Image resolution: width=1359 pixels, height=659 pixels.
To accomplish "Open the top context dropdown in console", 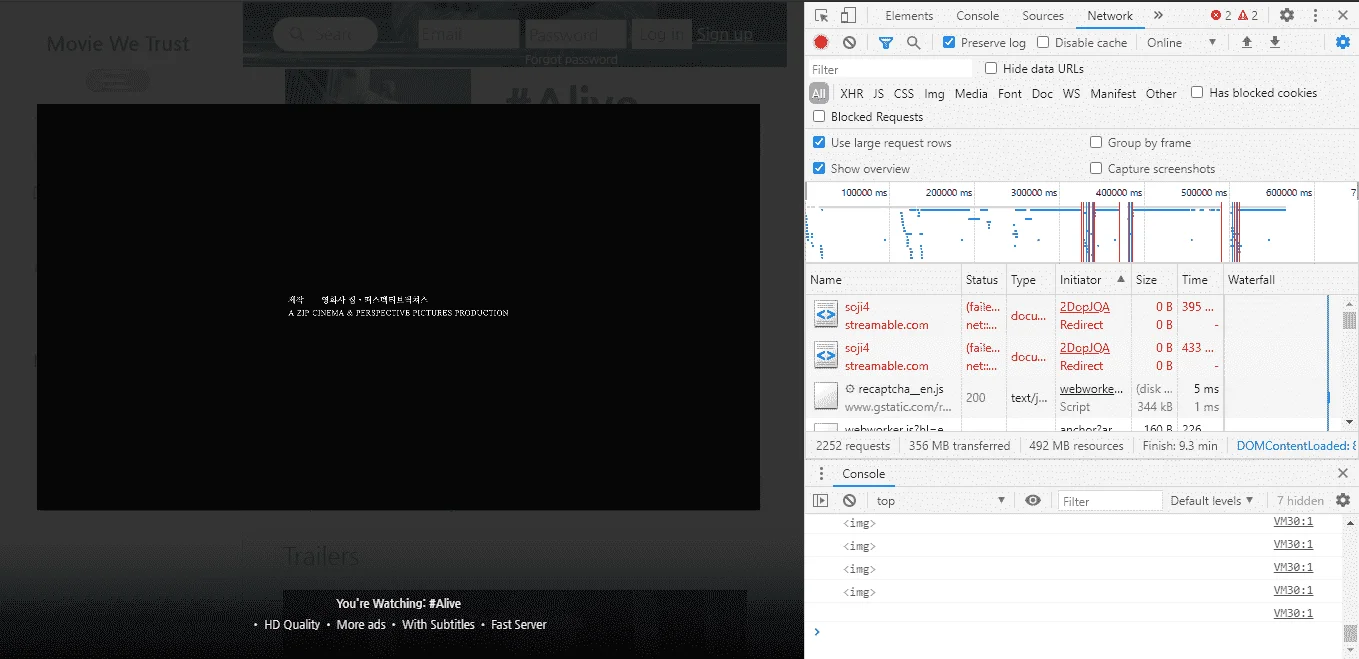I will (940, 500).
